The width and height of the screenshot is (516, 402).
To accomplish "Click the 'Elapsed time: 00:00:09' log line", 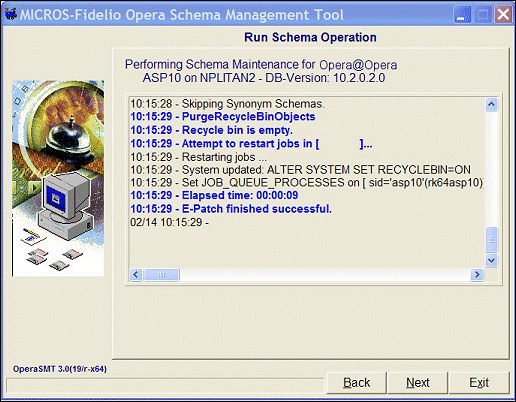I will tap(214, 195).
